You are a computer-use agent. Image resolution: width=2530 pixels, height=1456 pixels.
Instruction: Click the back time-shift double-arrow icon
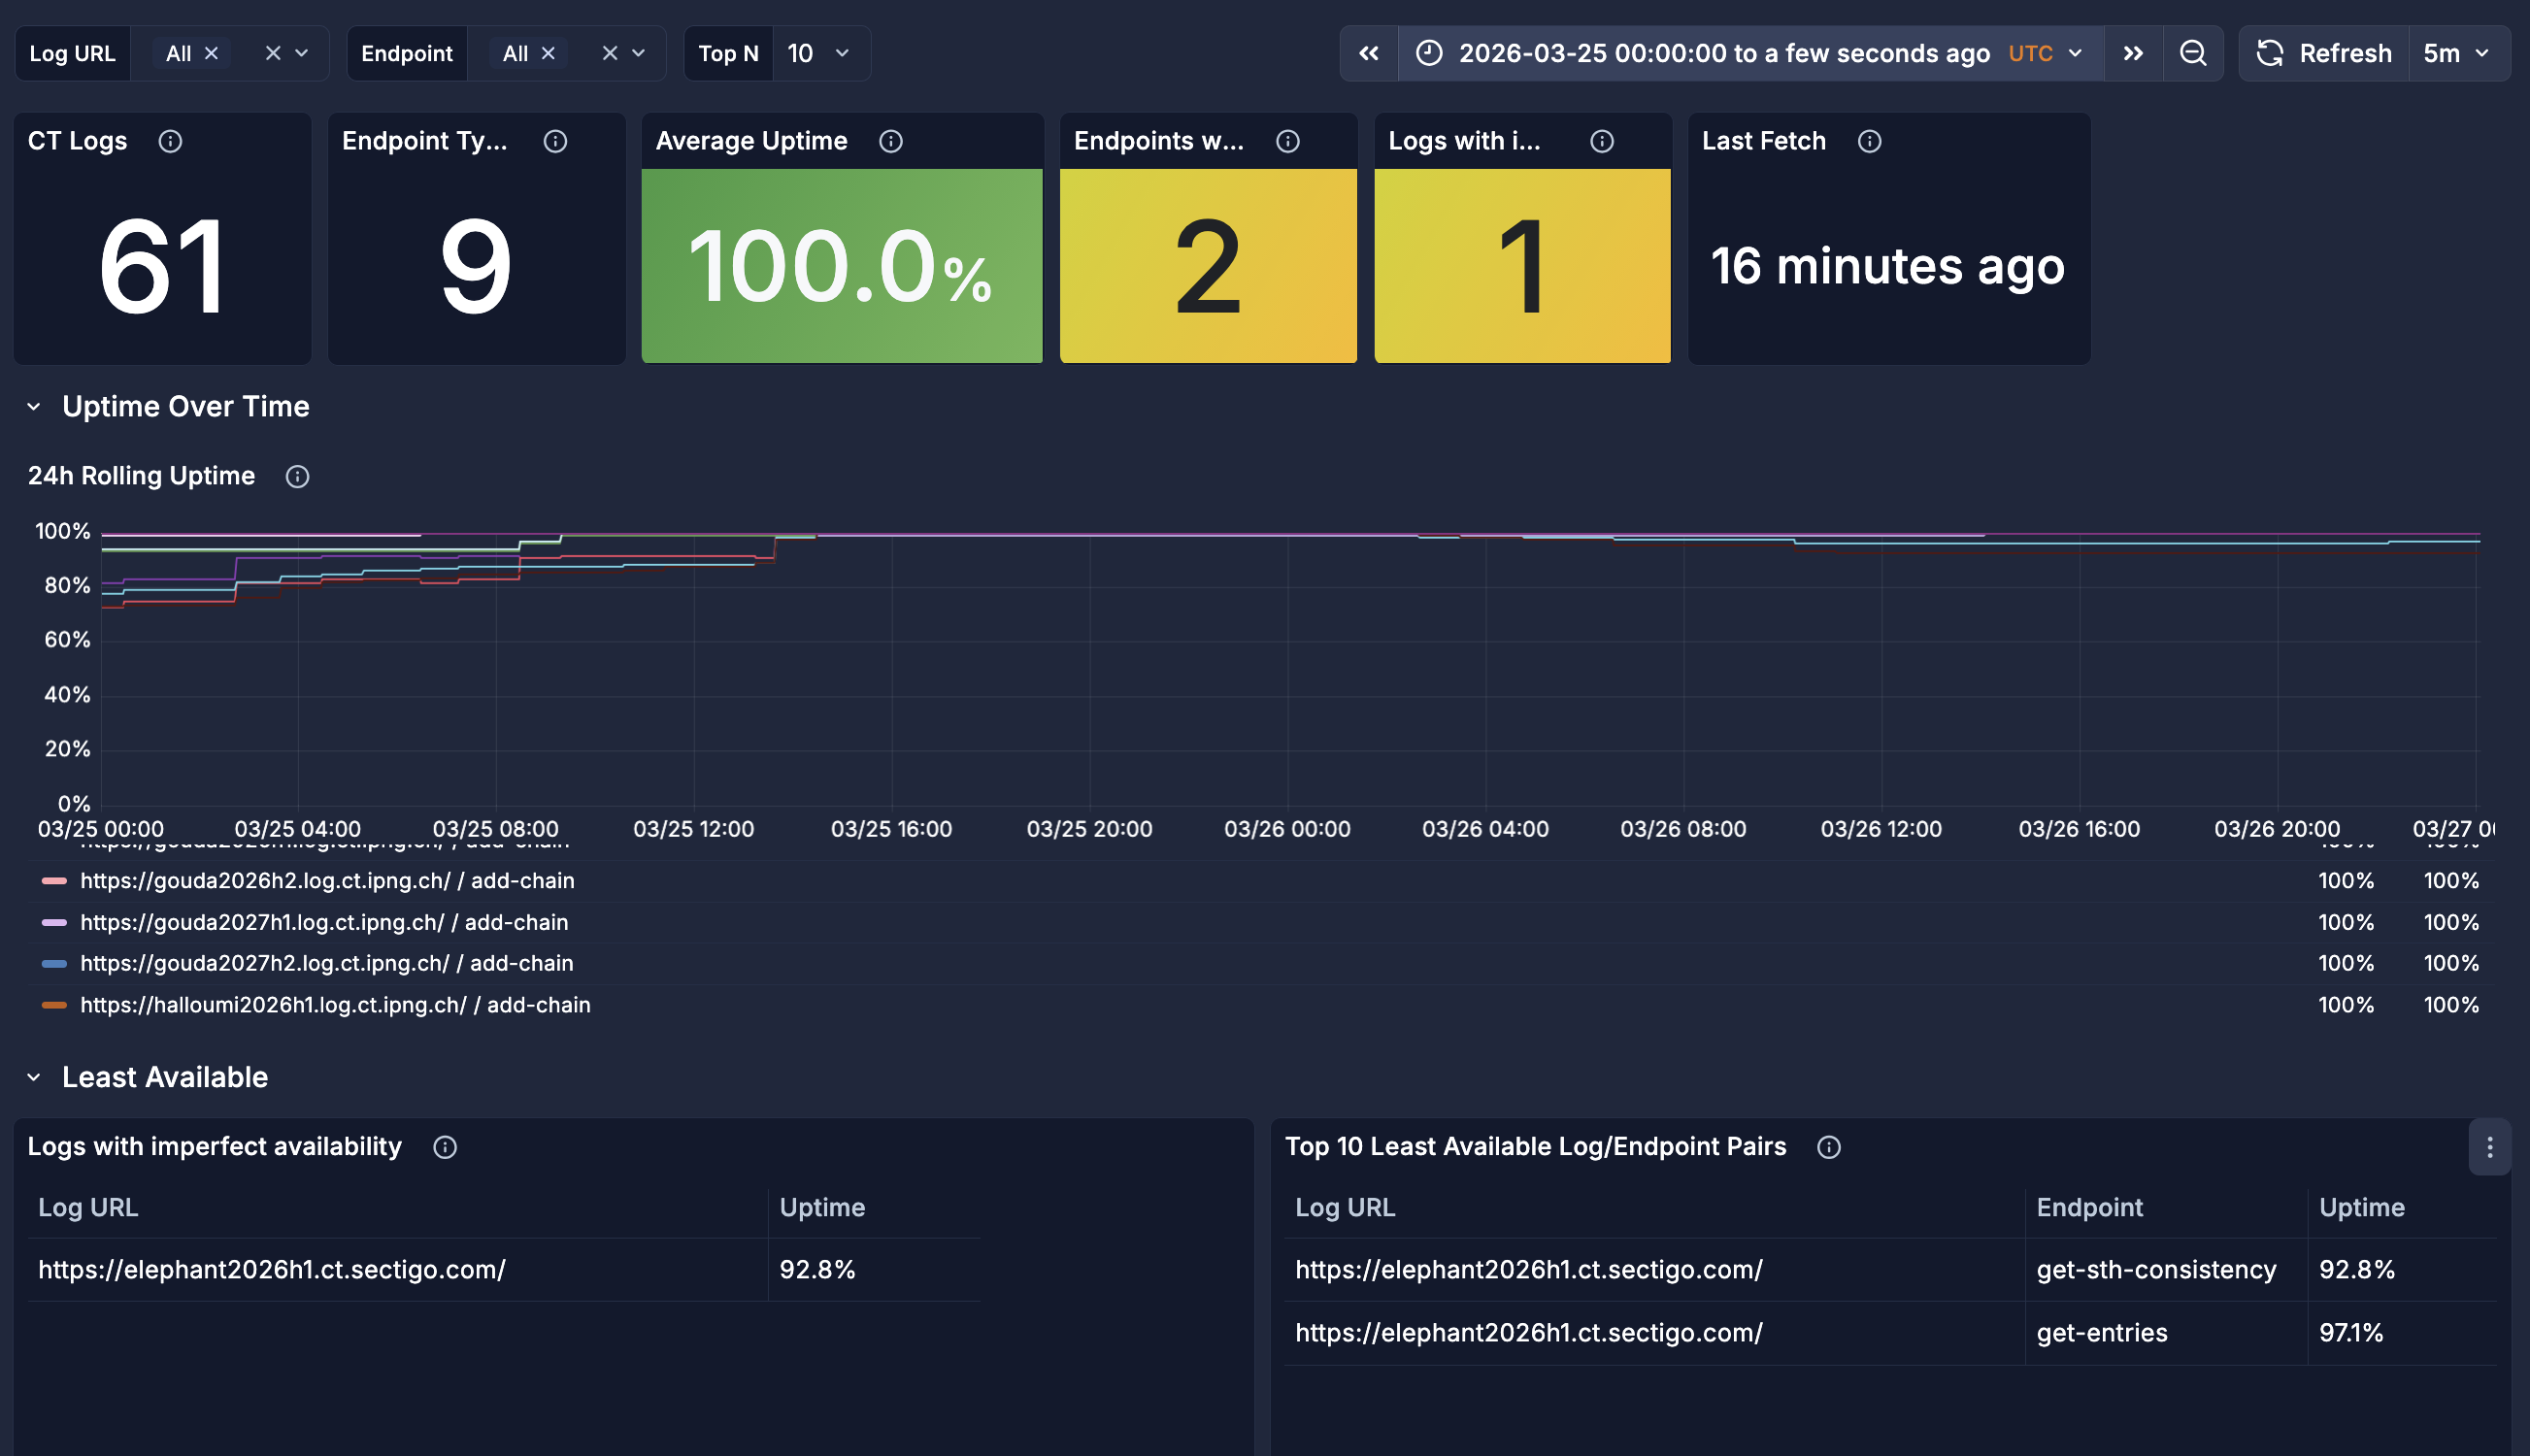pyautogui.click(x=1368, y=53)
